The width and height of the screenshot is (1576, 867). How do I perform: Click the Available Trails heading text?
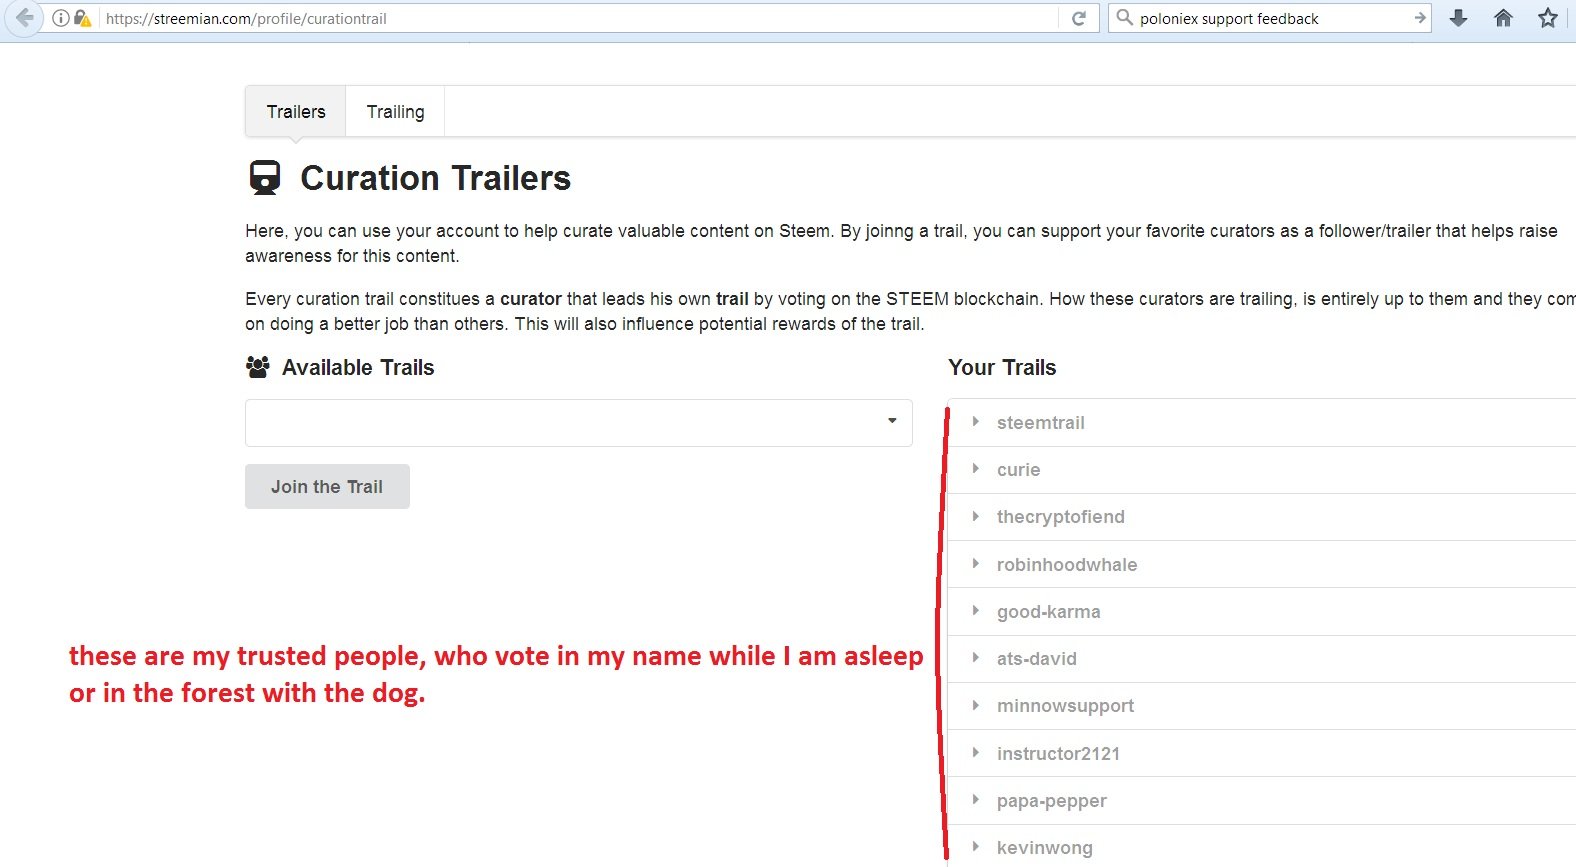click(358, 367)
